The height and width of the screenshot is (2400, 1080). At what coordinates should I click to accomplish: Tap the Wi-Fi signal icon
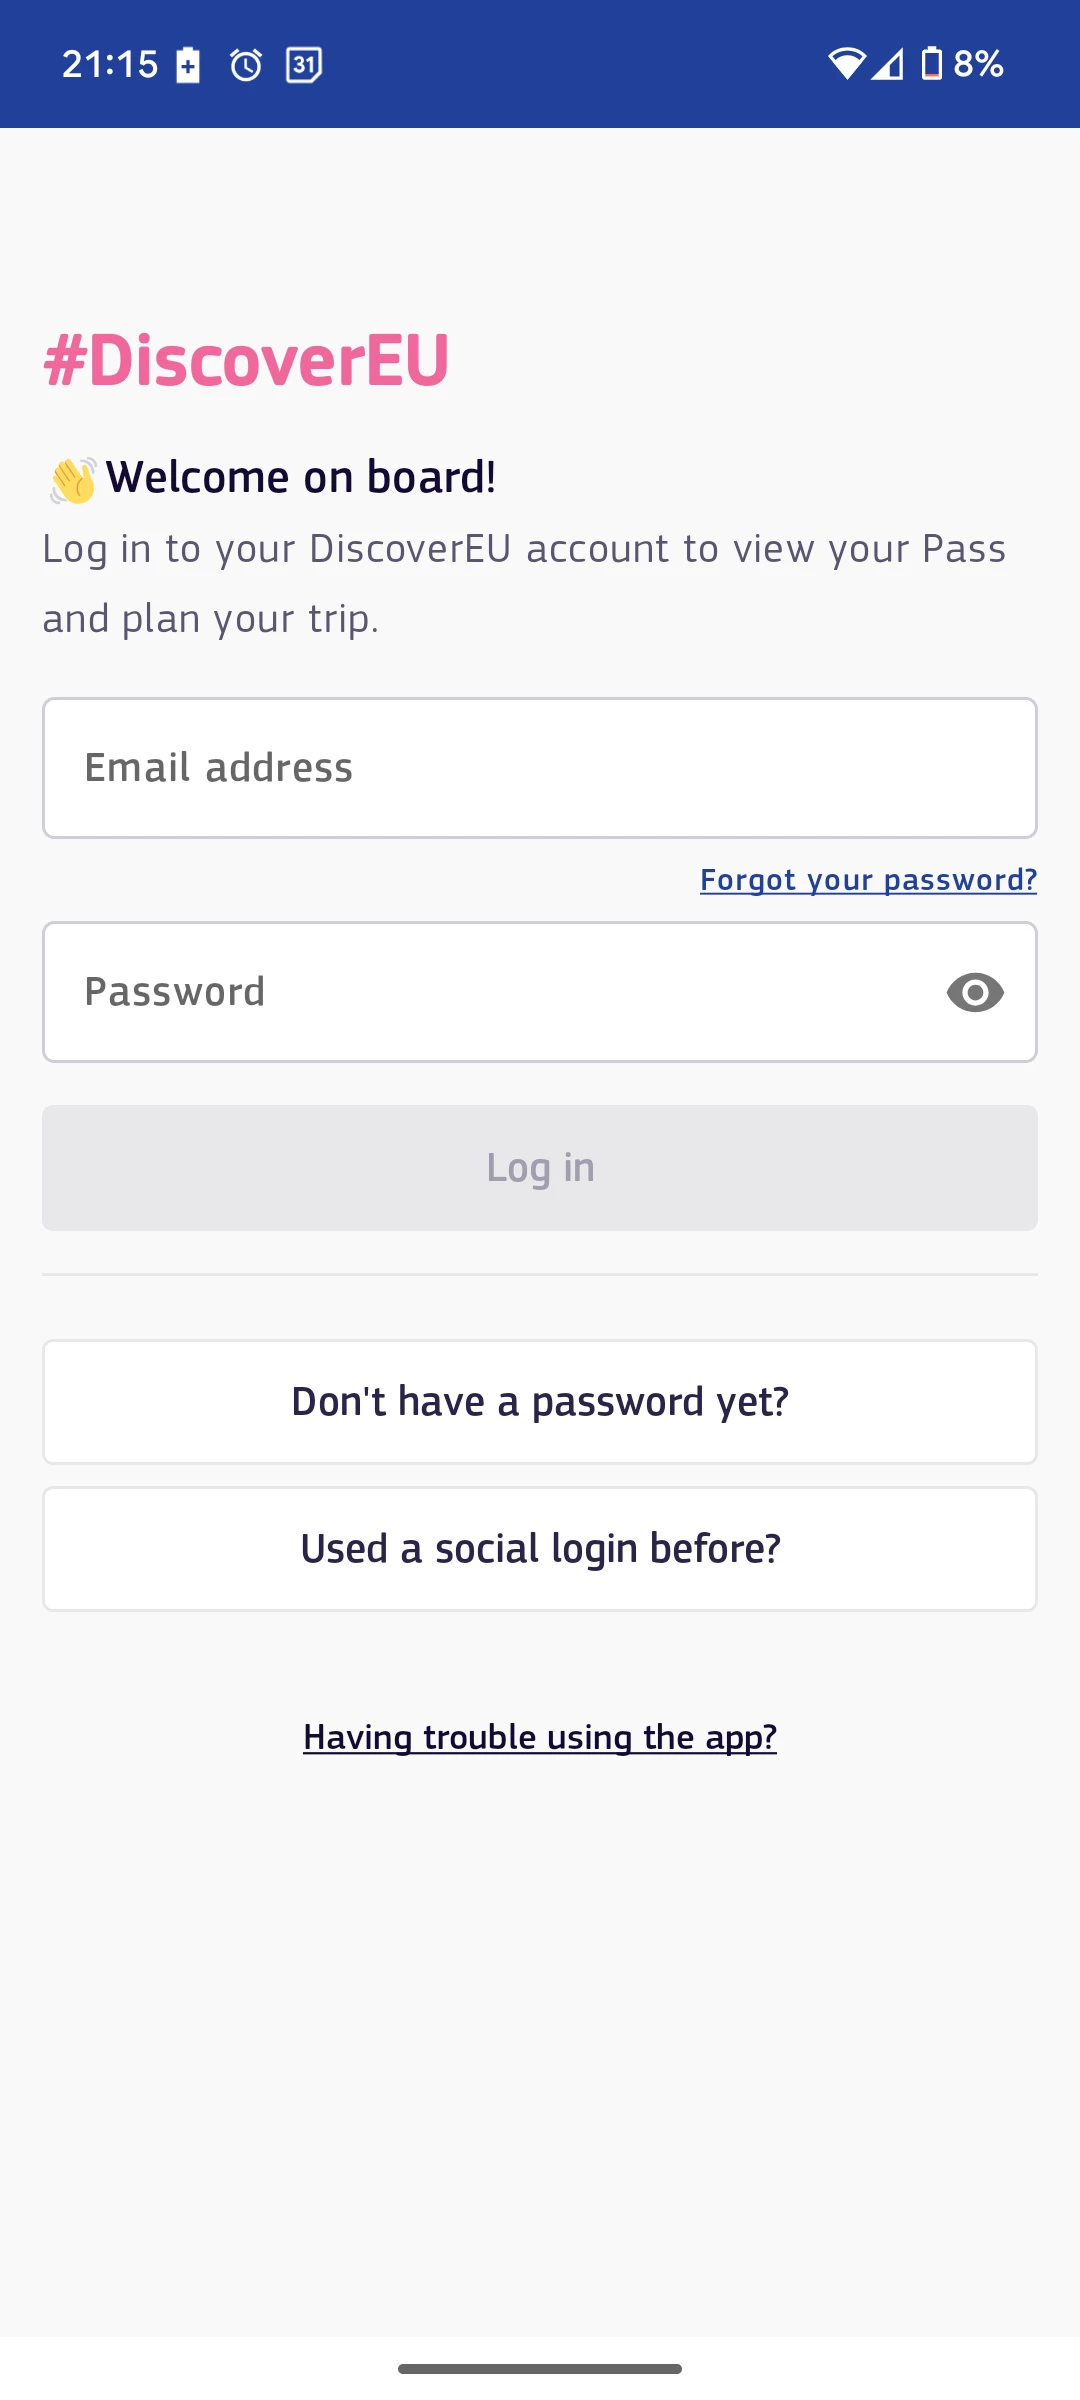(x=846, y=64)
